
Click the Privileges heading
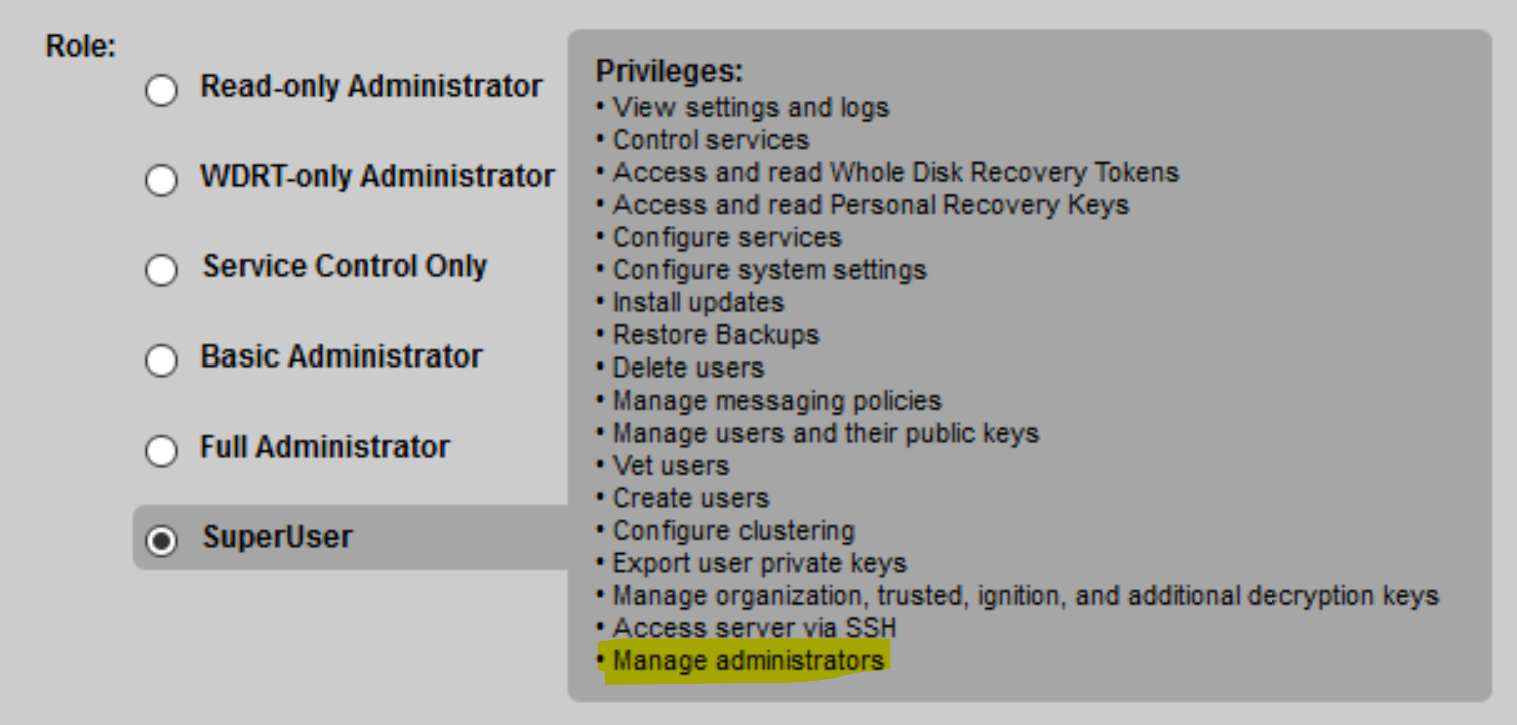pyautogui.click(x=669, y=72)
